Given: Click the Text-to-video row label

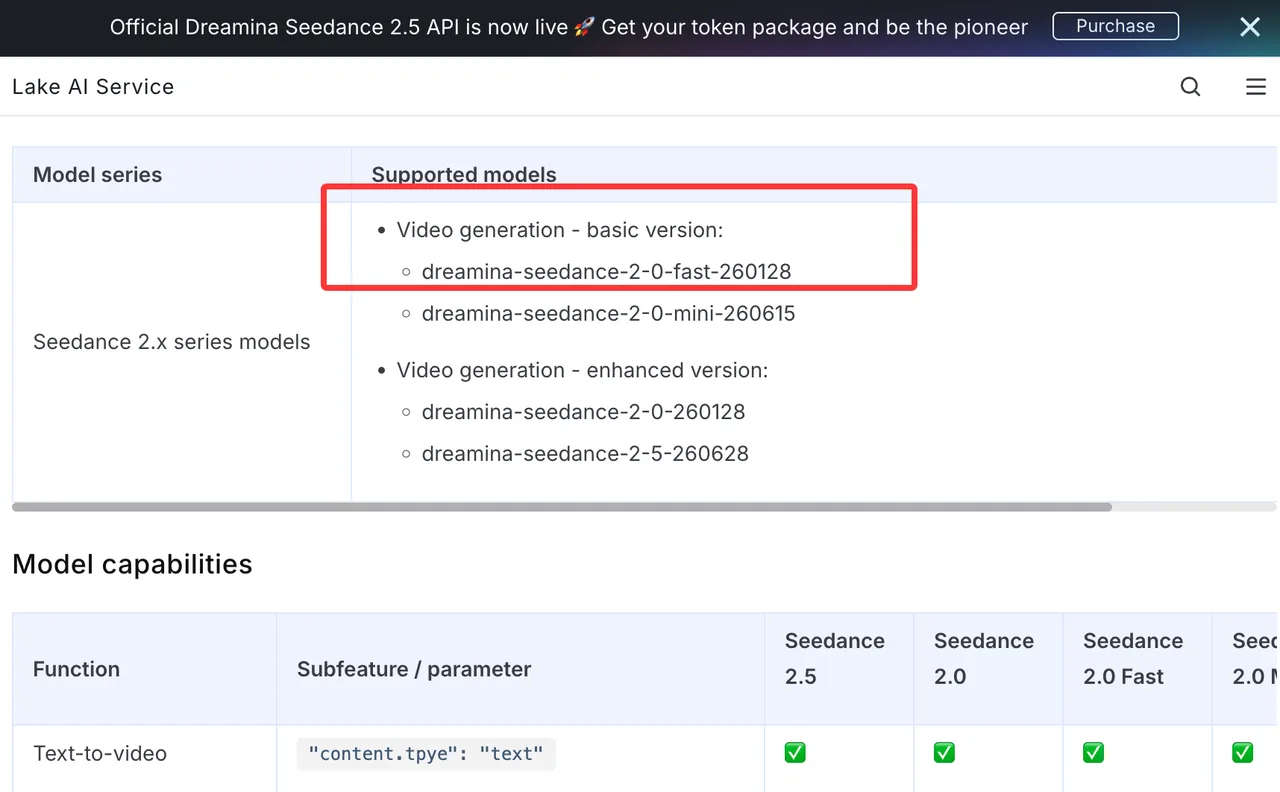Looking at the screenshot, I should click(x=100, y=753).
